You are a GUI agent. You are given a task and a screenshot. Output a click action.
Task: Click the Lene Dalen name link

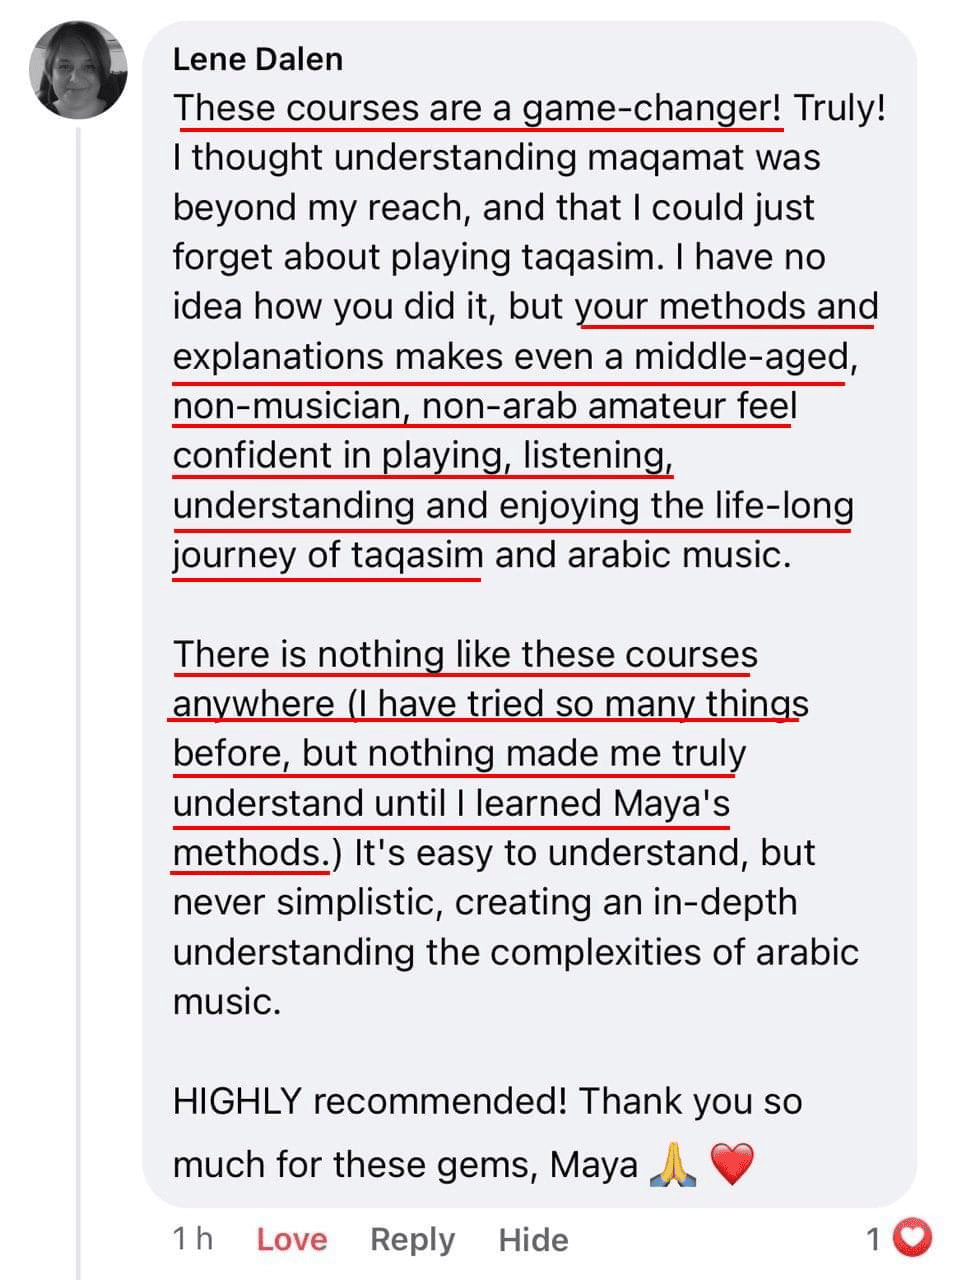(257, 59)
